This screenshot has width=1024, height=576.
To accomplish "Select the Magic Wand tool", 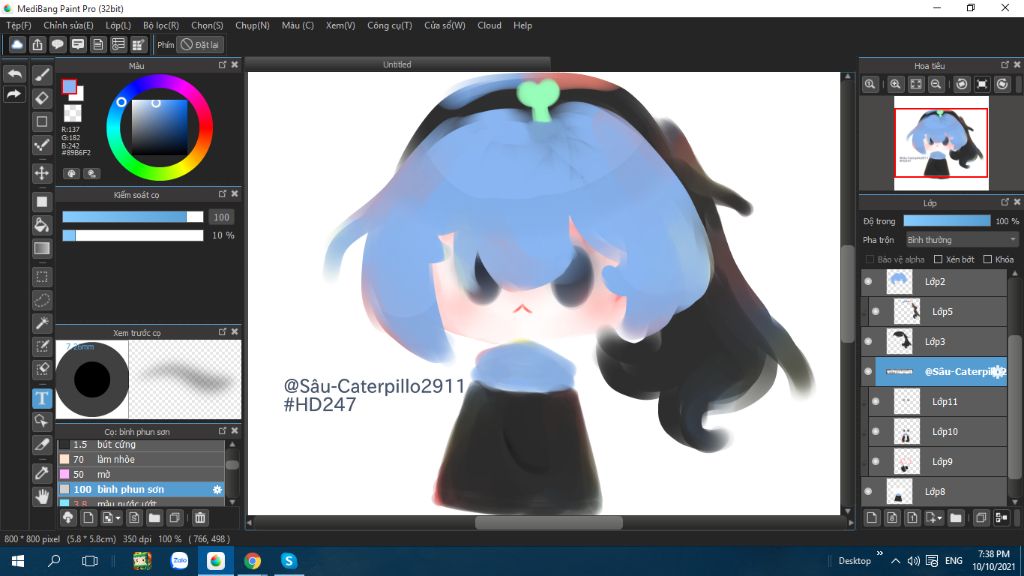I will (42, 323).
